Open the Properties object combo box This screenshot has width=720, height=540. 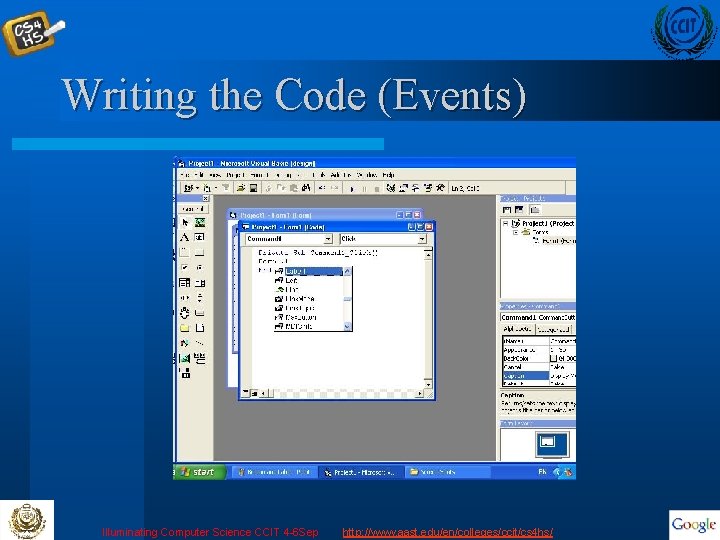click(538, 317)
